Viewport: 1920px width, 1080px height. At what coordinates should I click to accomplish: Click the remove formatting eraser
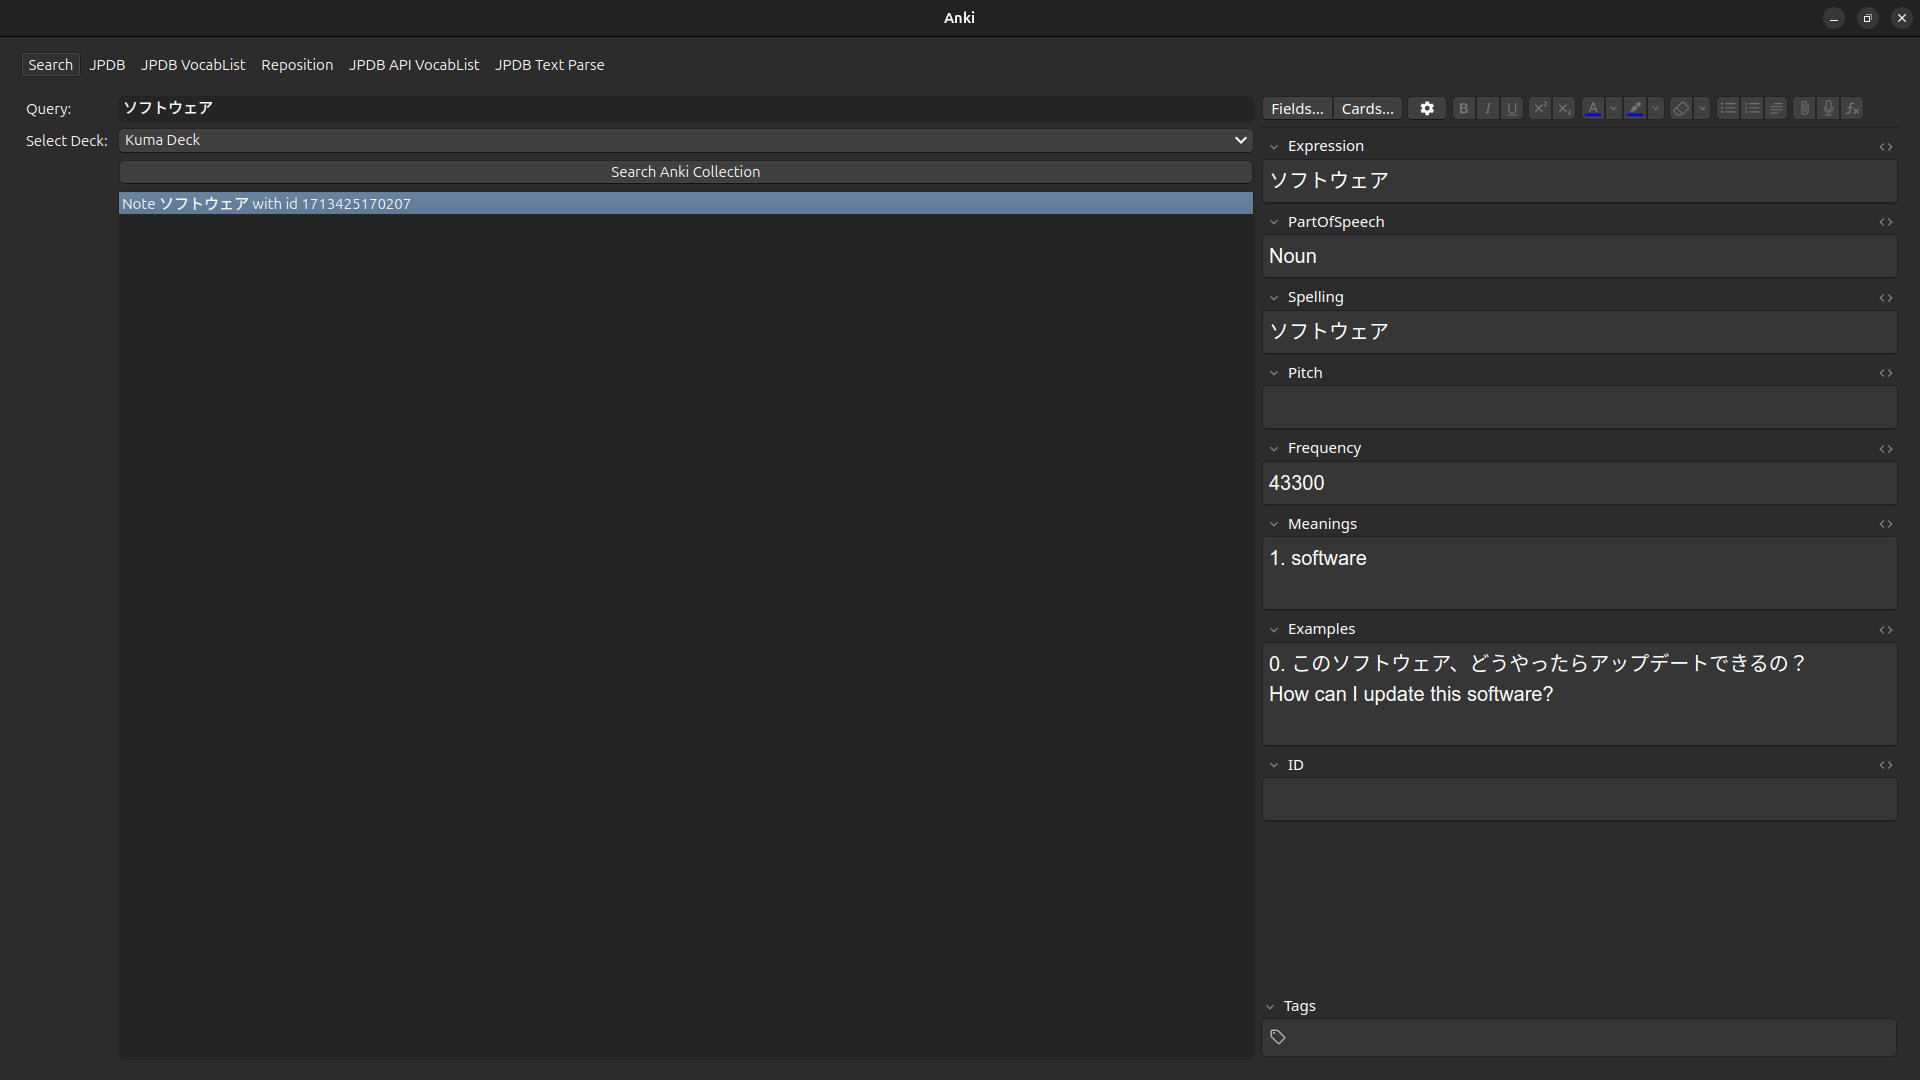click(1681, 108)
